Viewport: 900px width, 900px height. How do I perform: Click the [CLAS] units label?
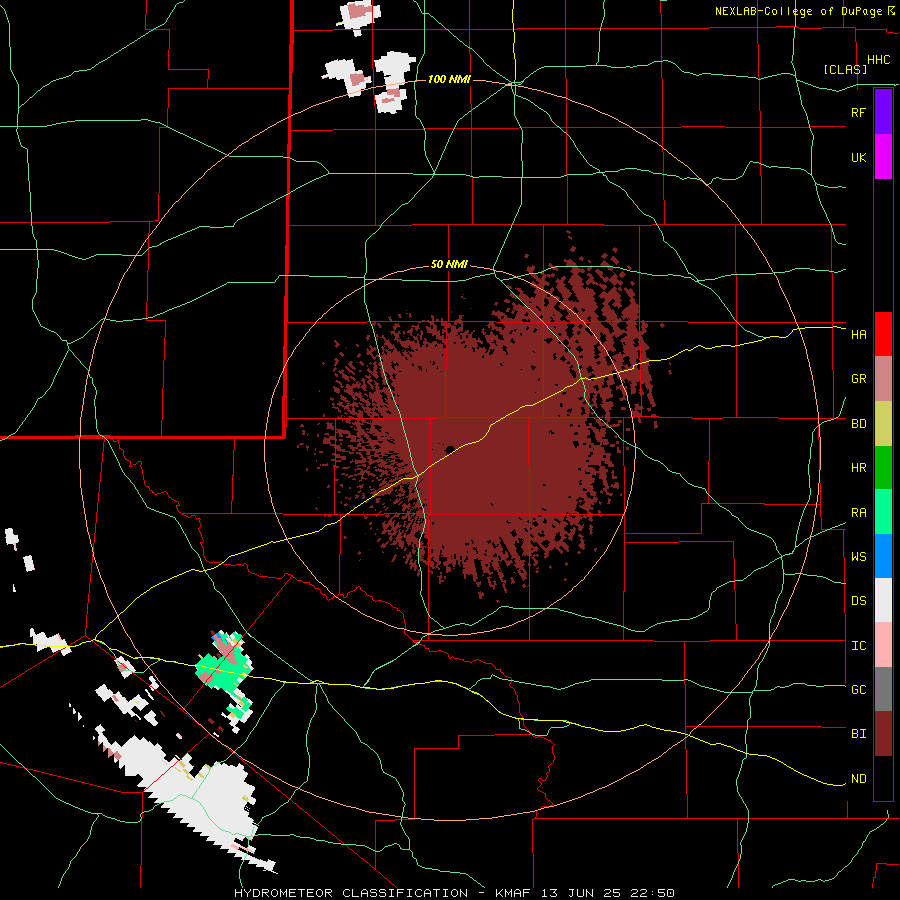click(x=845, y=69)
